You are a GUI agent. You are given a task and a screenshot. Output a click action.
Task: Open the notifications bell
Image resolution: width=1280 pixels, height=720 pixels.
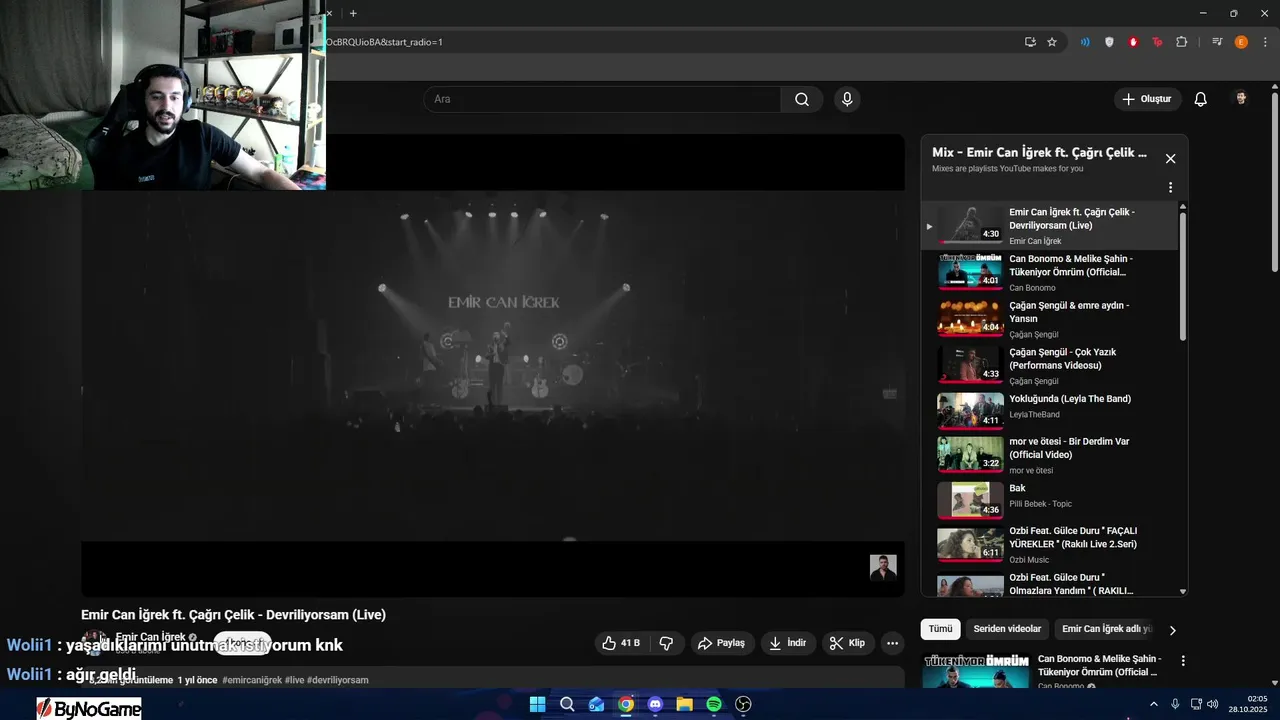coord(1201,99)
